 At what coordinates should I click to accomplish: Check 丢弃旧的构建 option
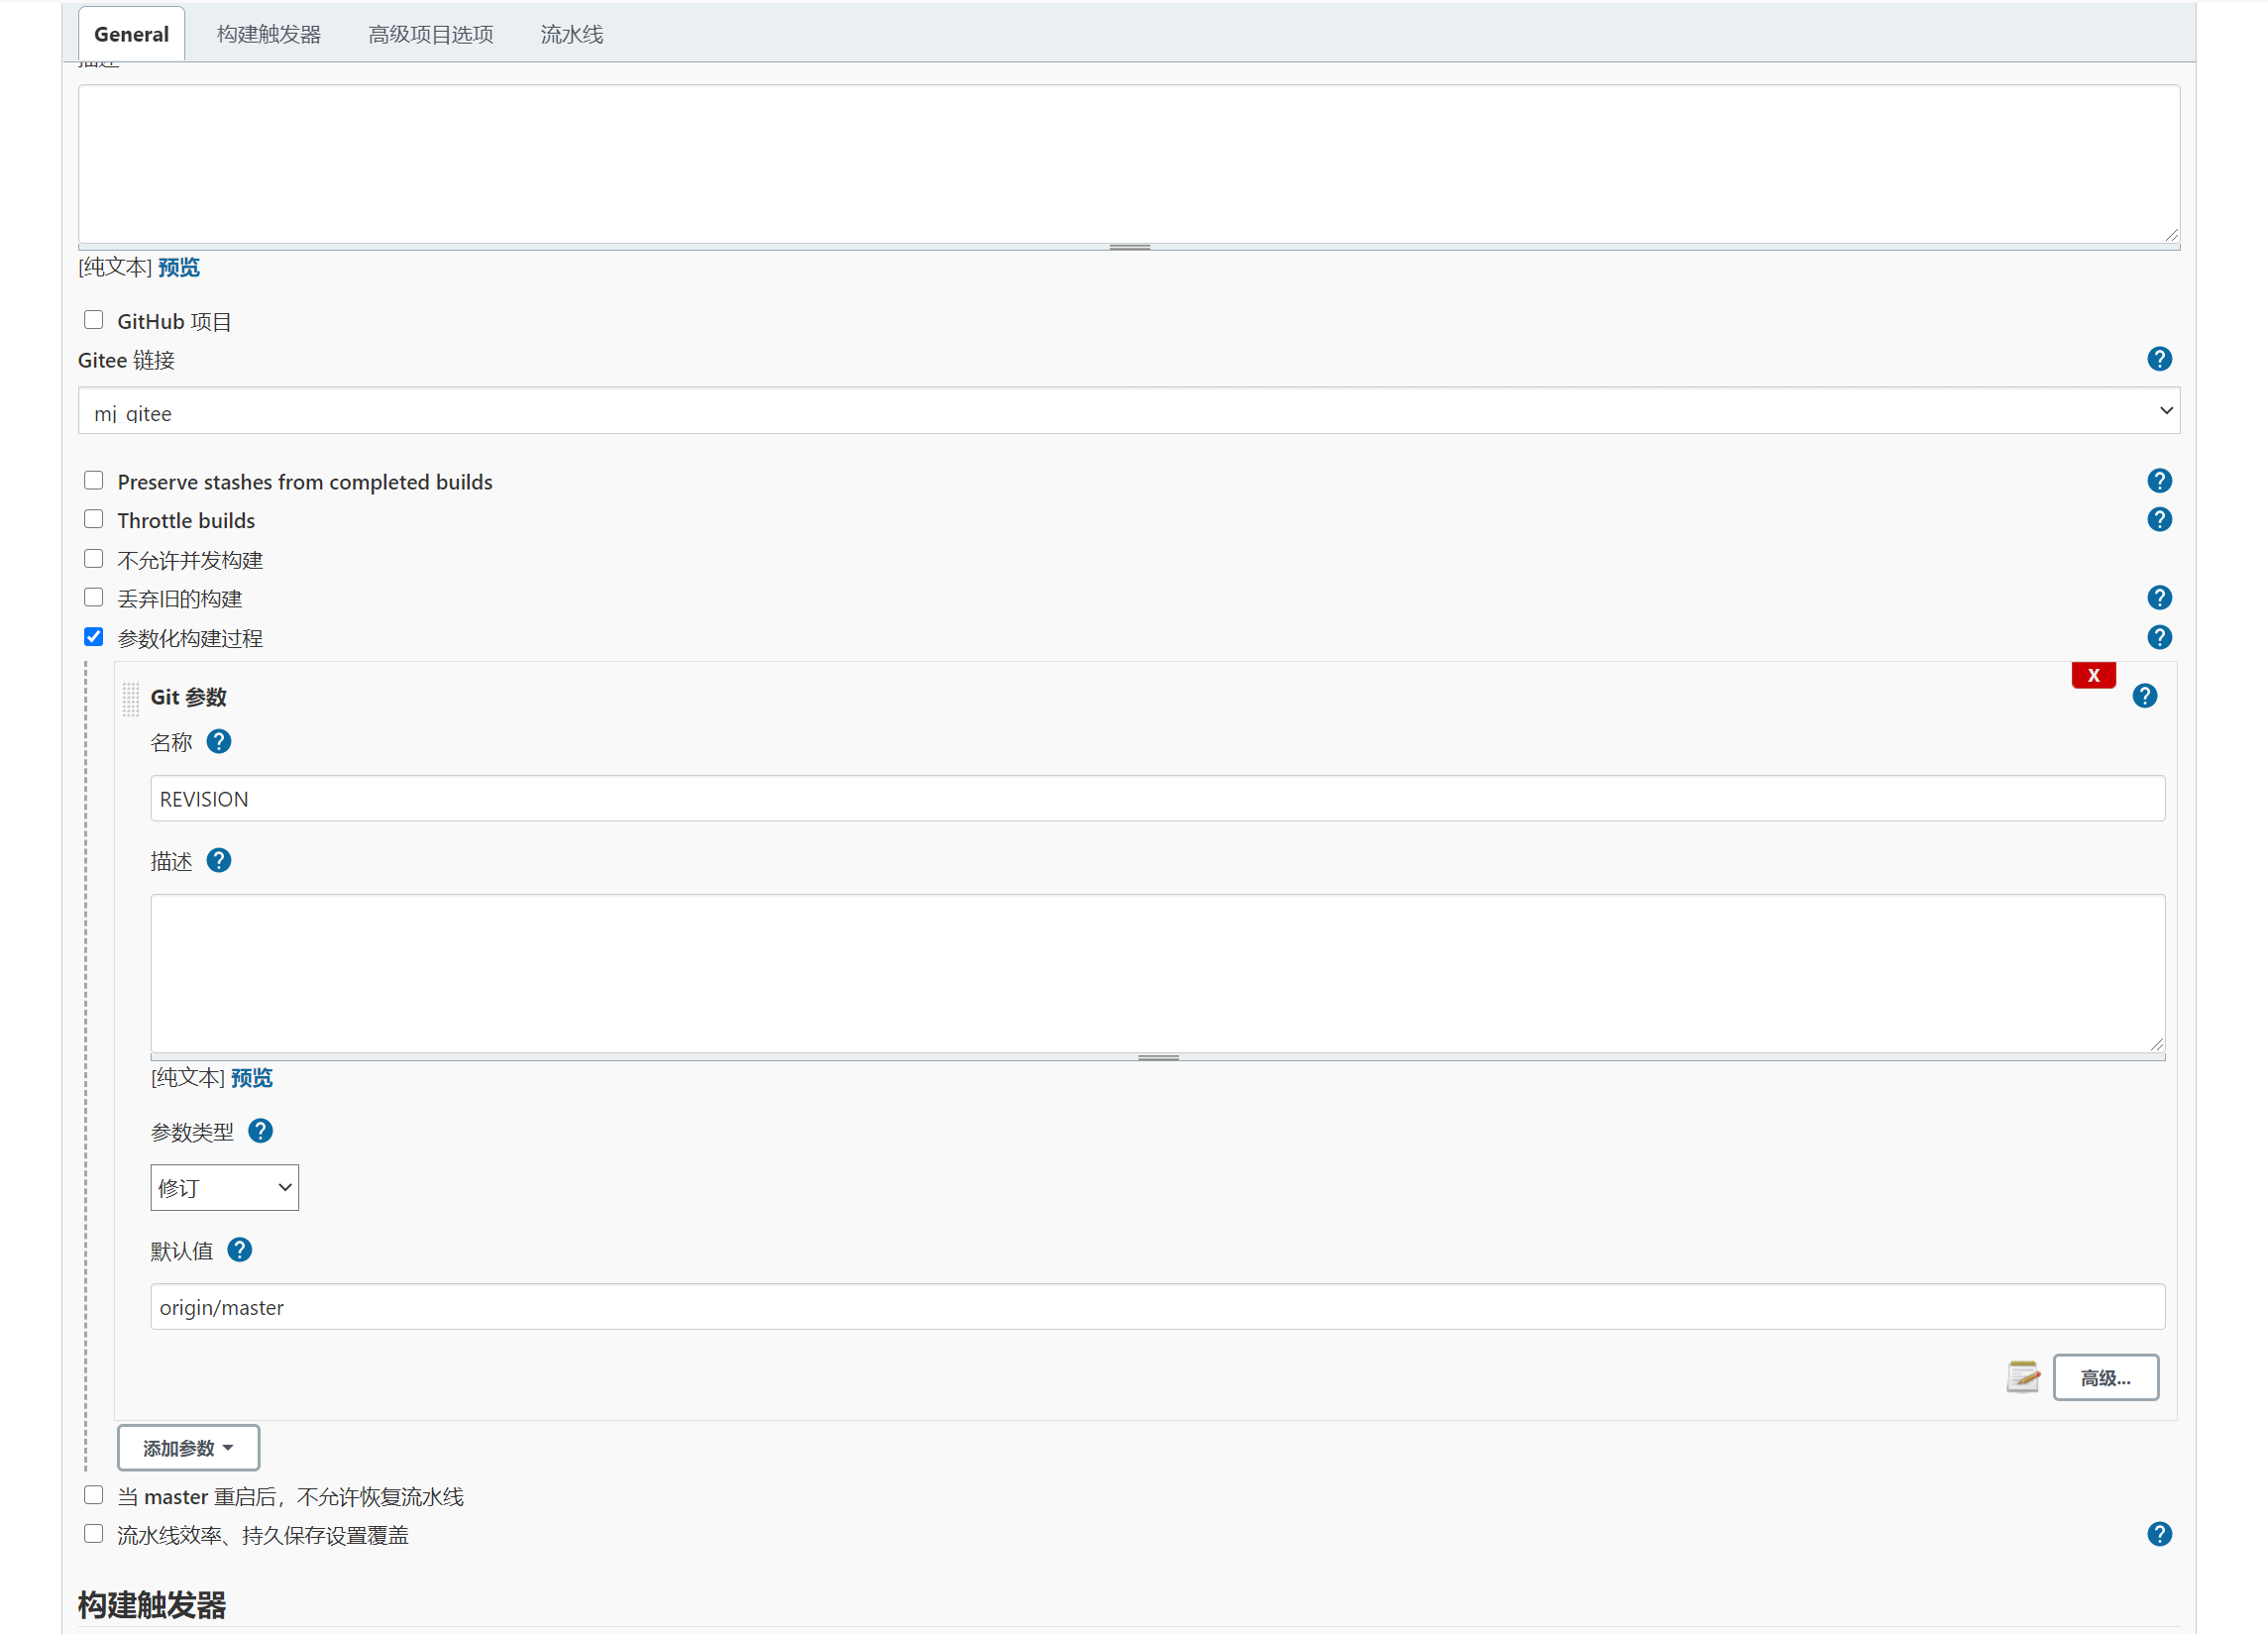point(93,598)
